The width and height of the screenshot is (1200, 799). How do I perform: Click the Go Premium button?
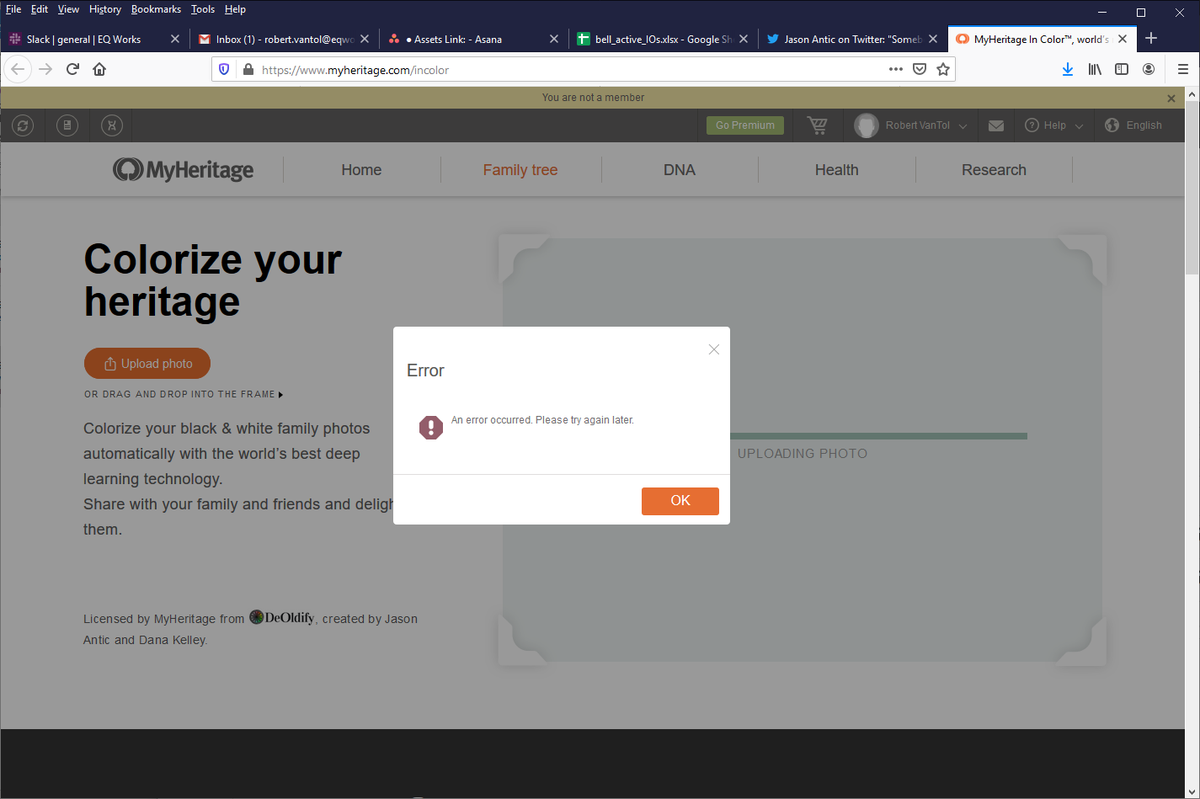pos(745,125)
